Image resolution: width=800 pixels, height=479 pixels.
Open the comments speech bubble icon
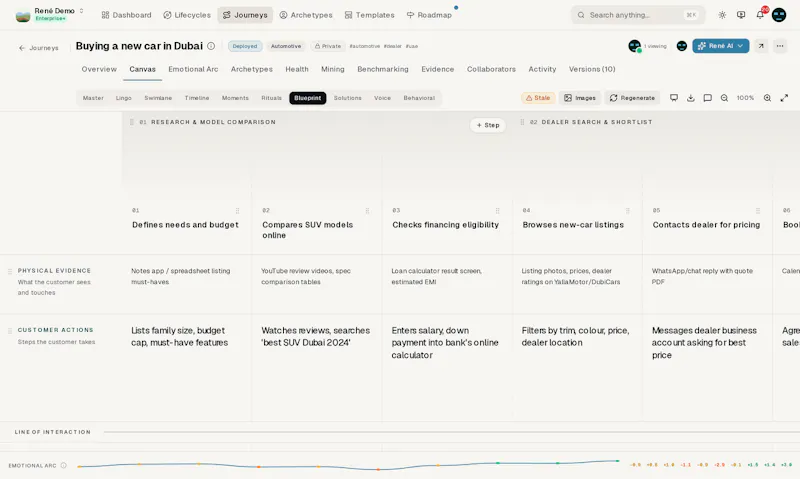tap(707, 98)
